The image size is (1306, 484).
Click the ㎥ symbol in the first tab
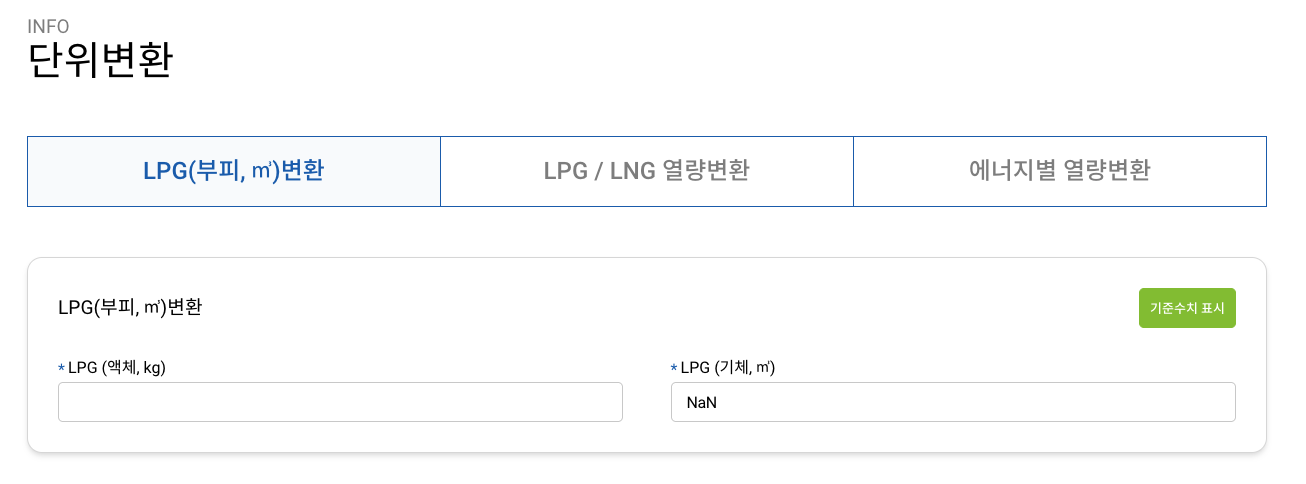click(261, 171)
